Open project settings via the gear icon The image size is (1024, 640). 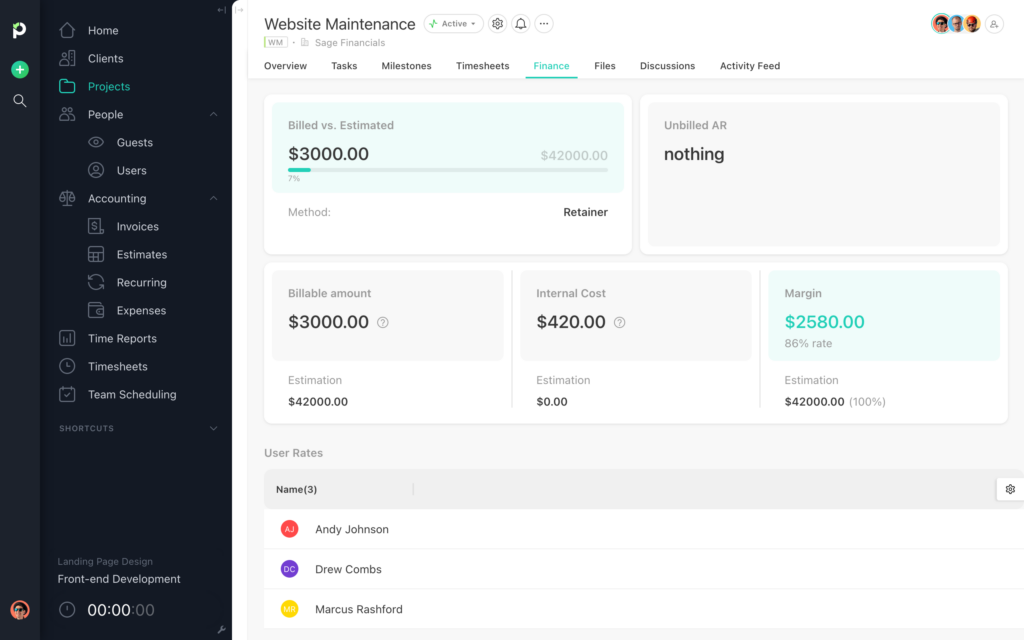click(497, 23)
